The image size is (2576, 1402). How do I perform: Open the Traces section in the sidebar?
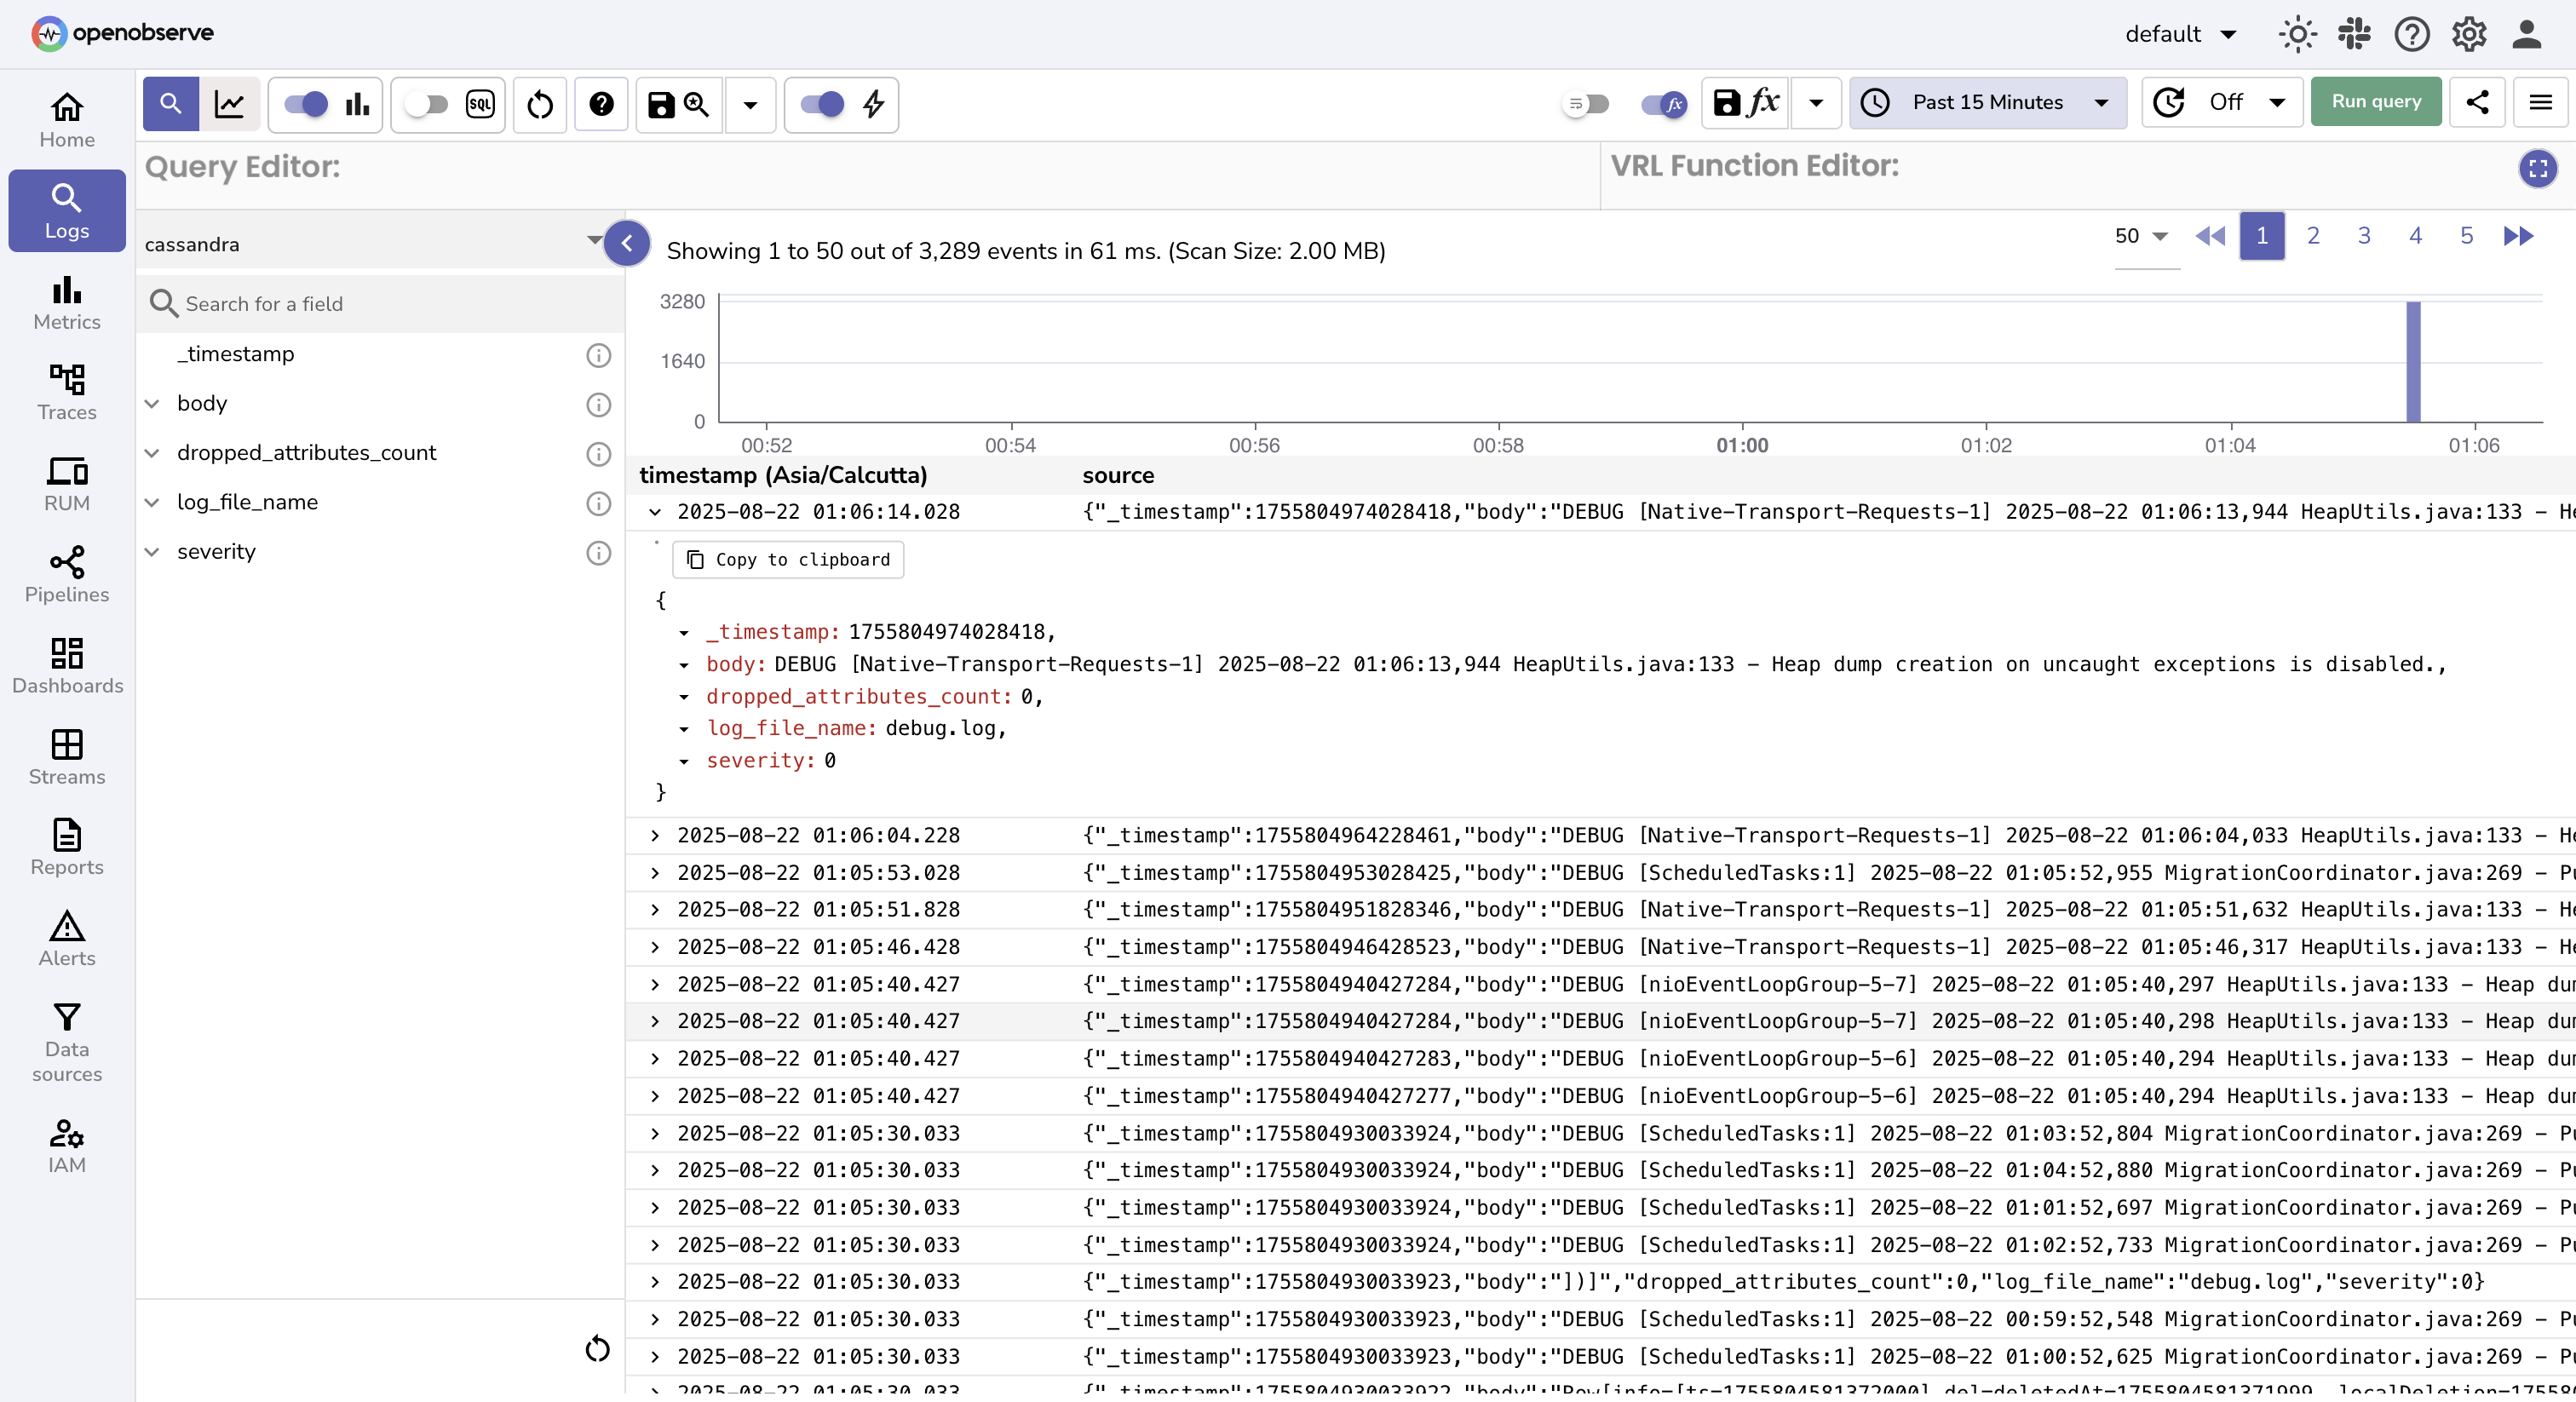pos(67,392)
